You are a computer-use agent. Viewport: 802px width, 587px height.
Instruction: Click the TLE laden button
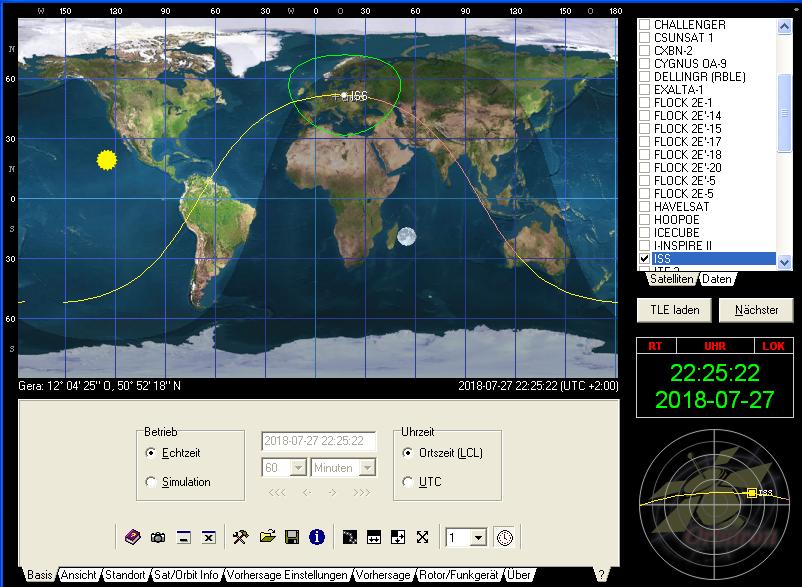(675, 310)
